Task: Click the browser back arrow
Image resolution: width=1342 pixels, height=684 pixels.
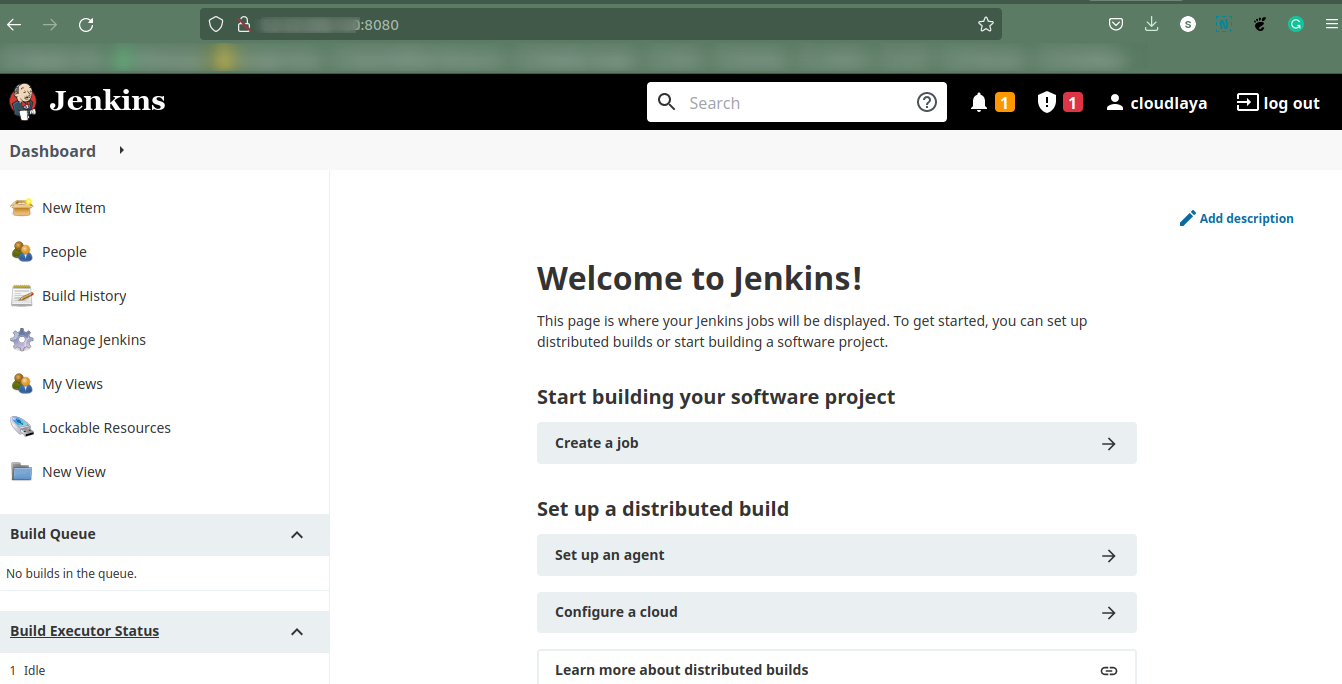Action: [14, 24]
